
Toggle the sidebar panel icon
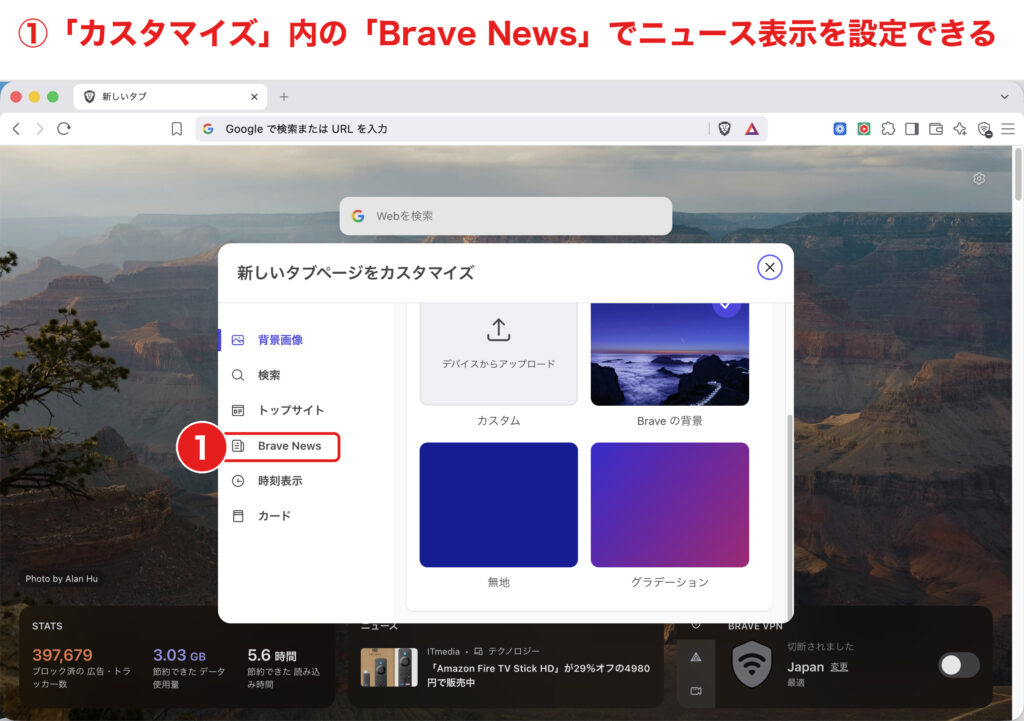point(912,129)
